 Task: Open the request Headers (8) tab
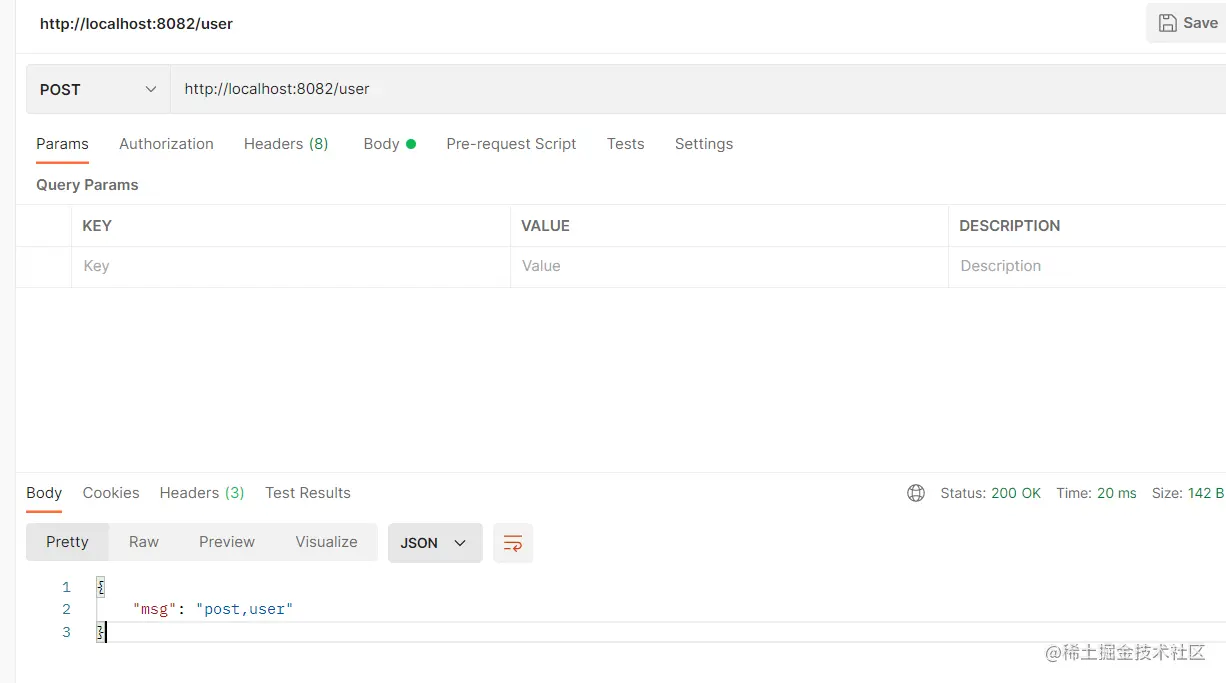click(x=286, y=144)
